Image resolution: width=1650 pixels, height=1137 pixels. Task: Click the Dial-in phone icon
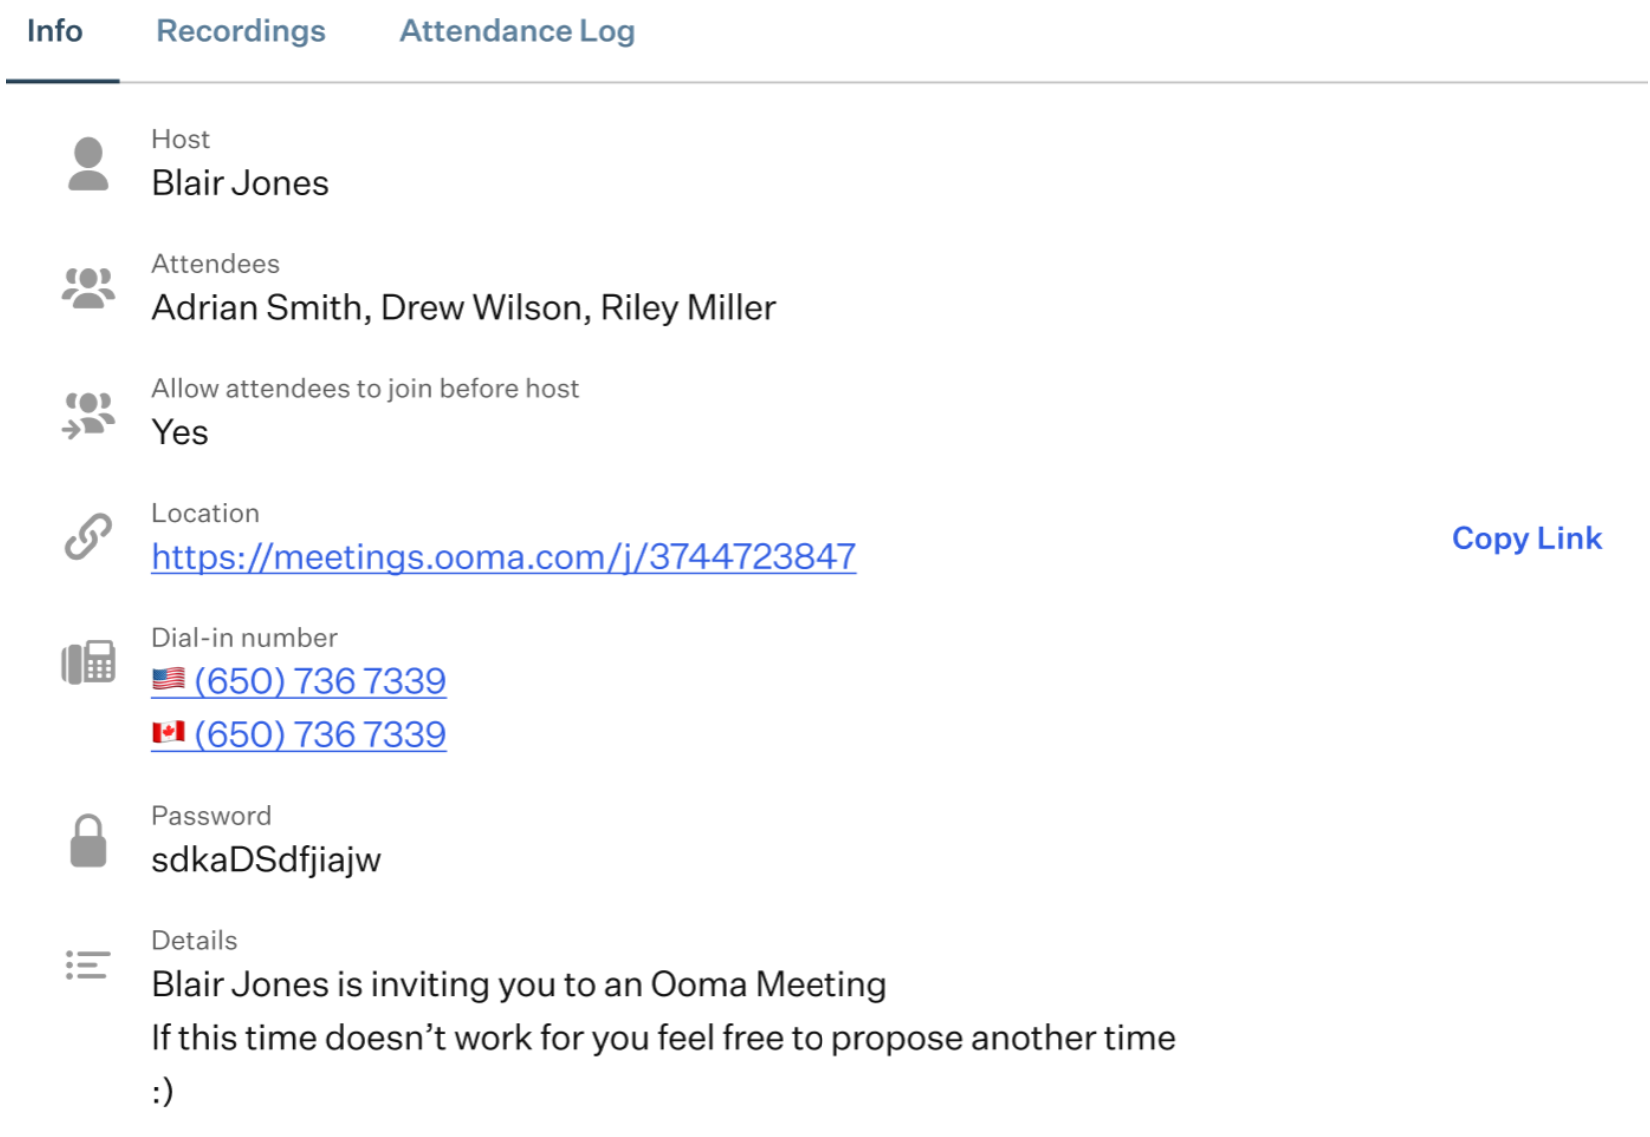(88, 662)
